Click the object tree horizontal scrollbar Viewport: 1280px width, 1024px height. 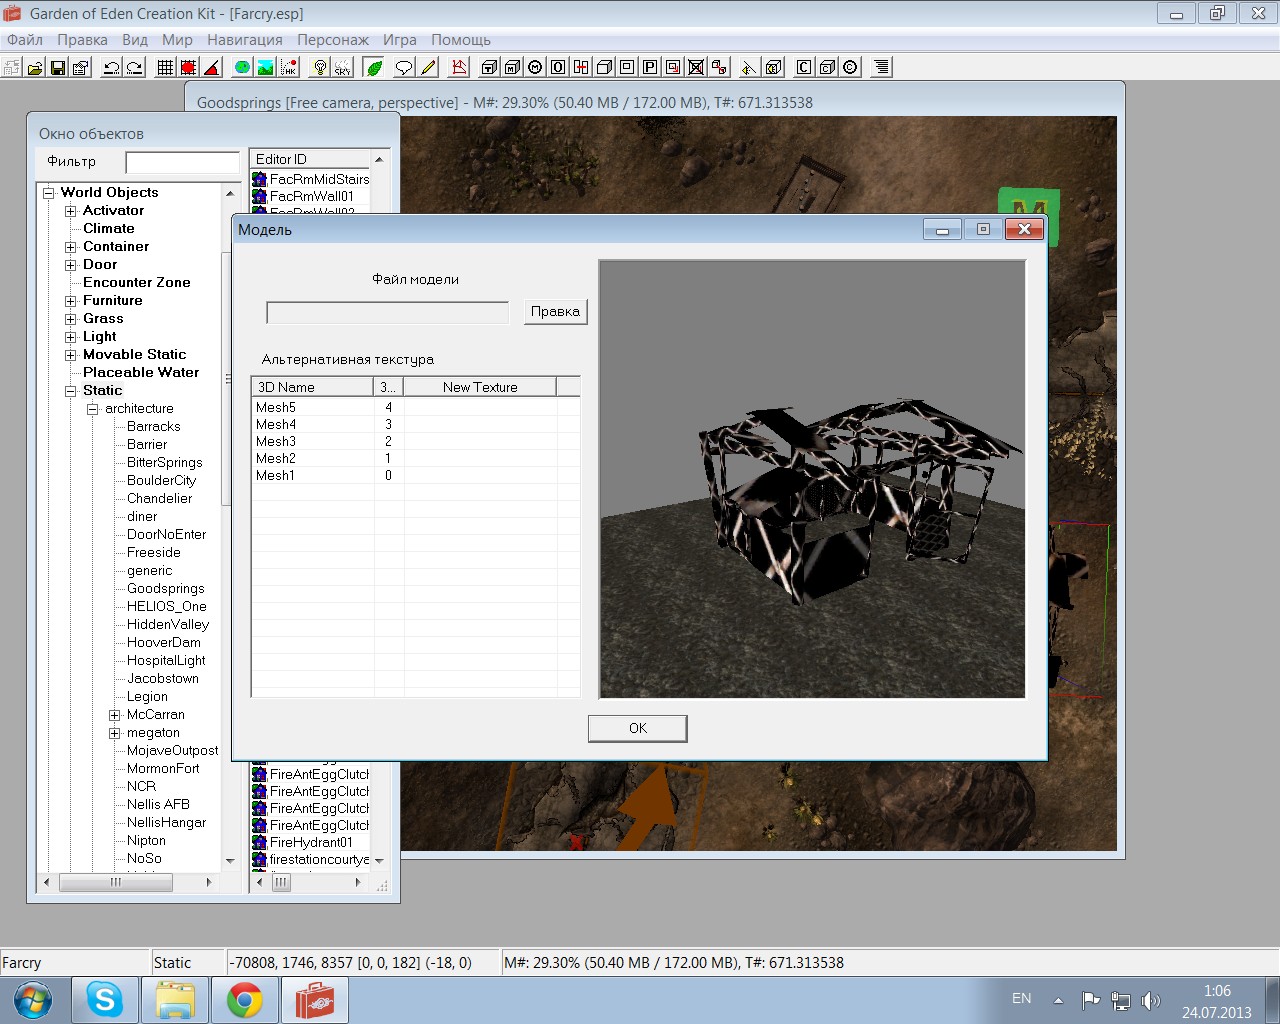[127, 882]
